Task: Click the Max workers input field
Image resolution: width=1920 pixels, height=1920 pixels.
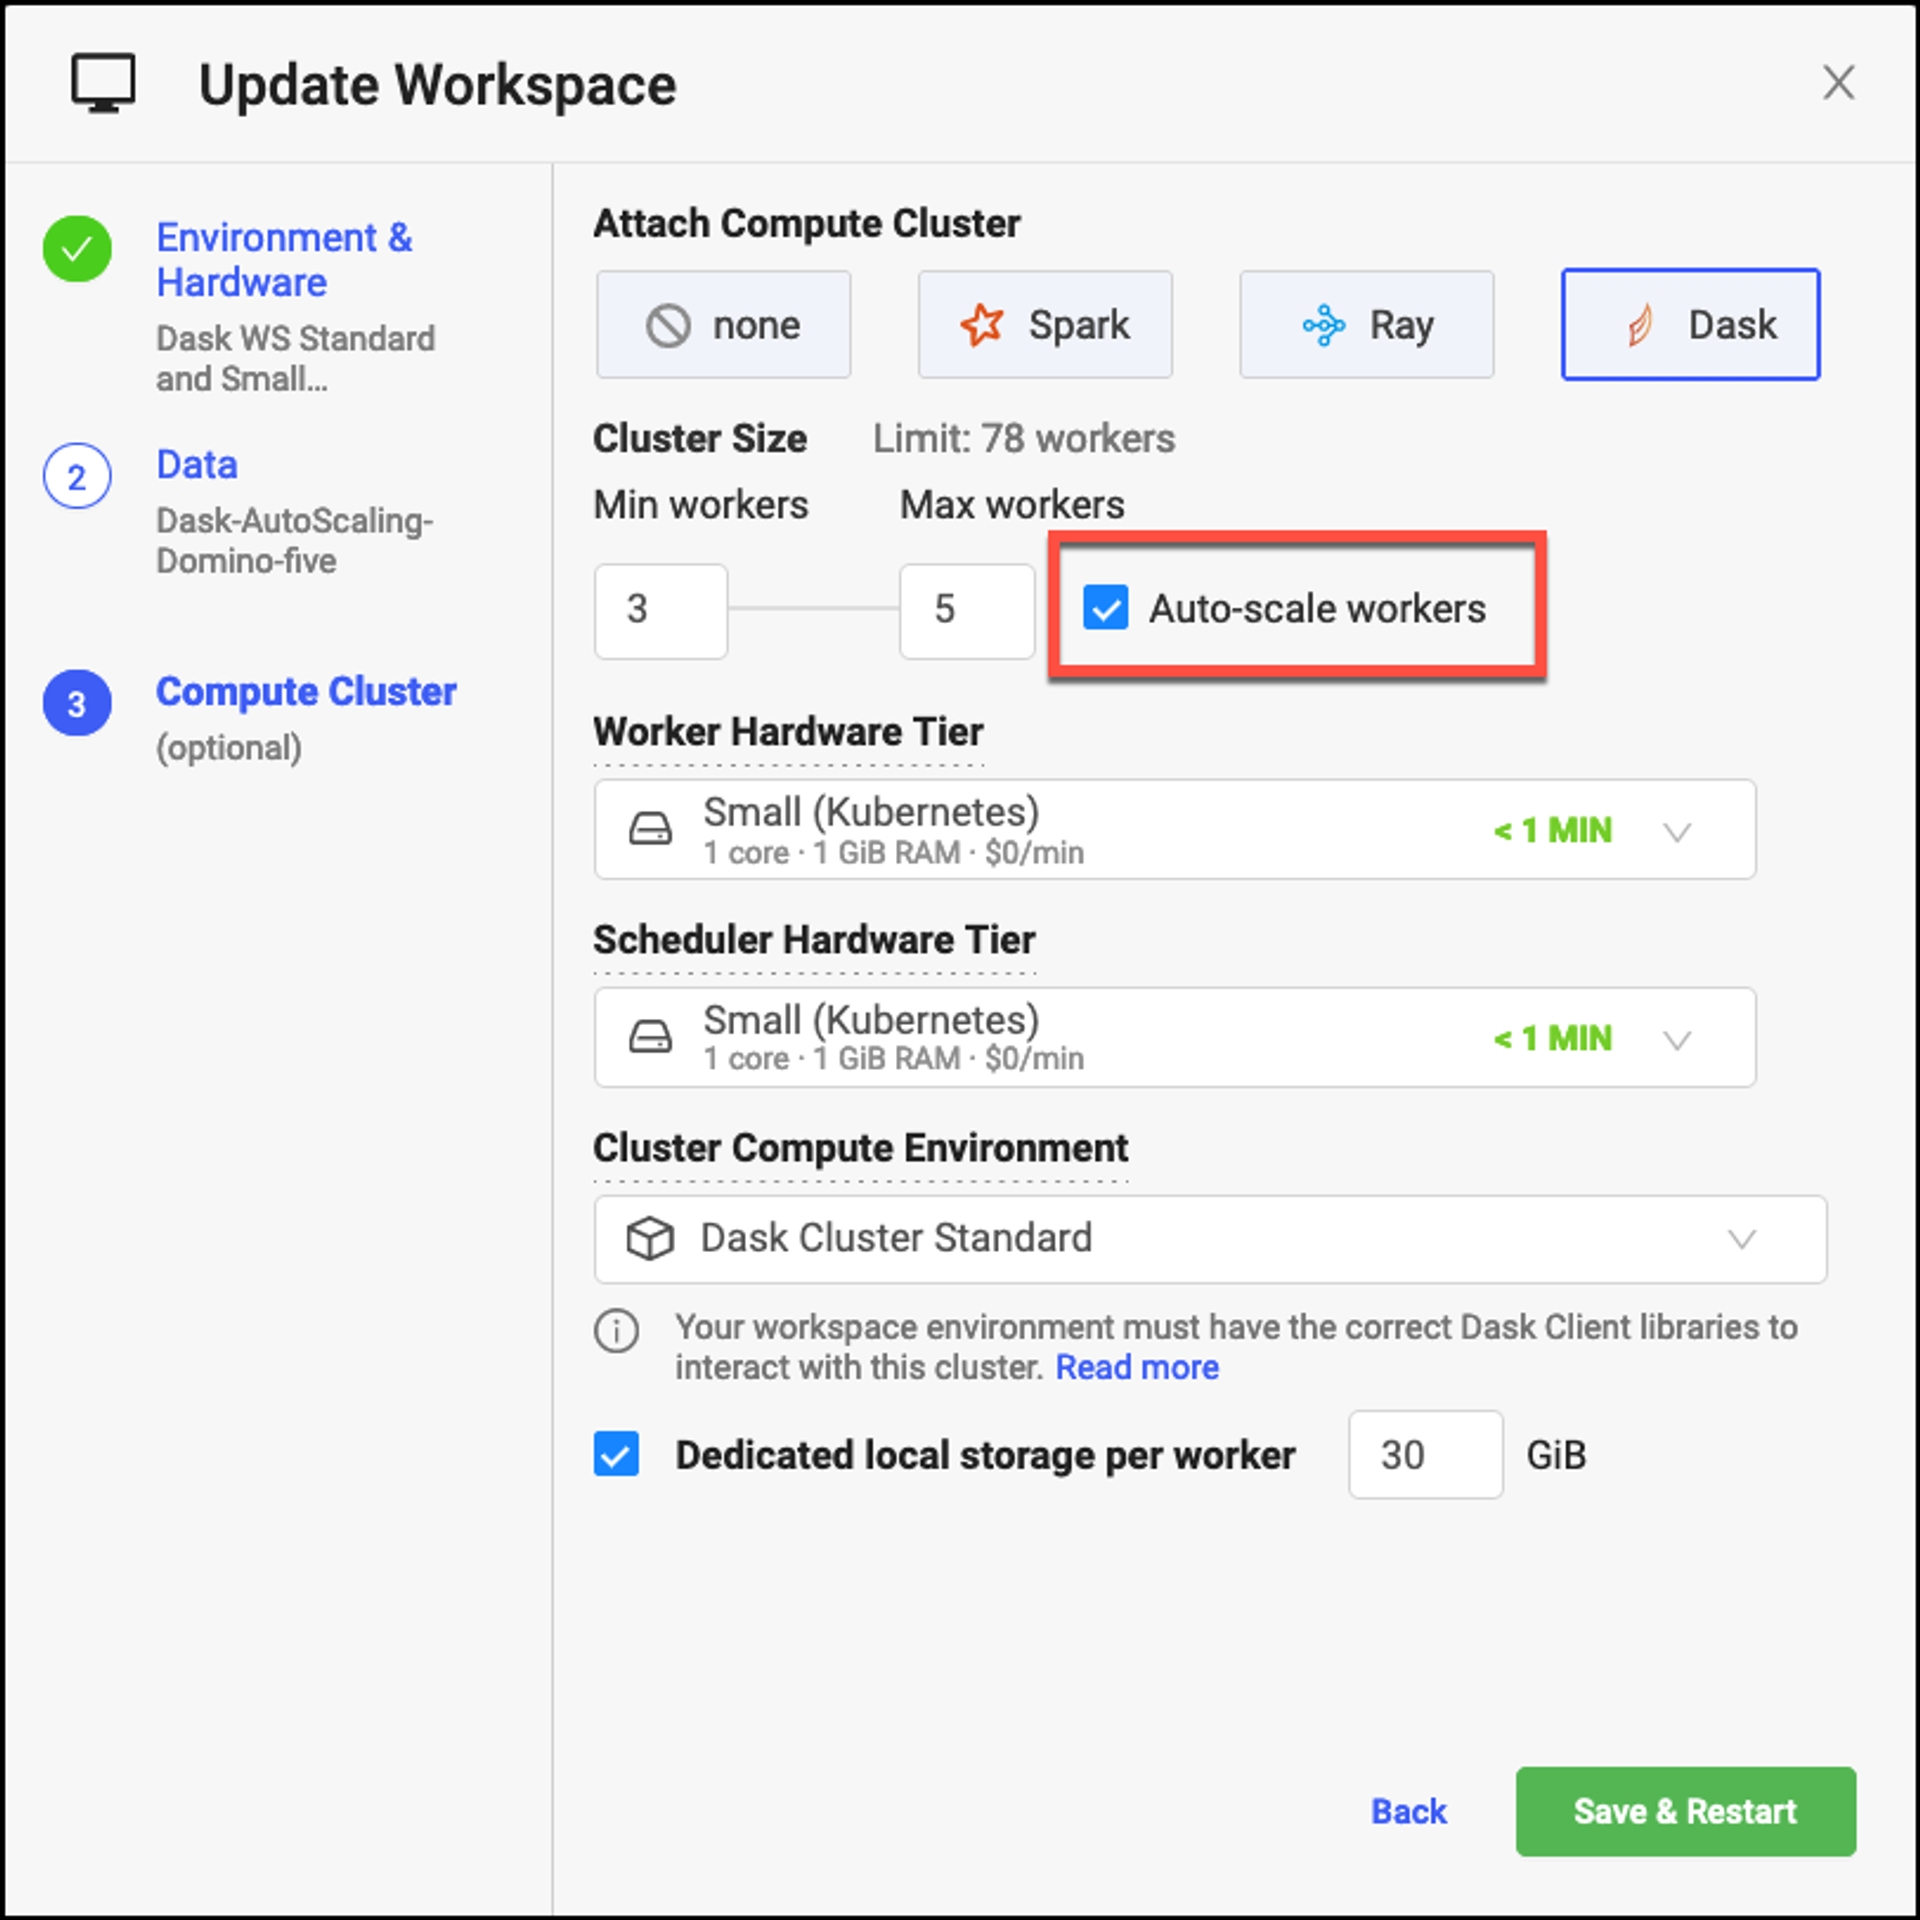Action: (x=966, y=610)
